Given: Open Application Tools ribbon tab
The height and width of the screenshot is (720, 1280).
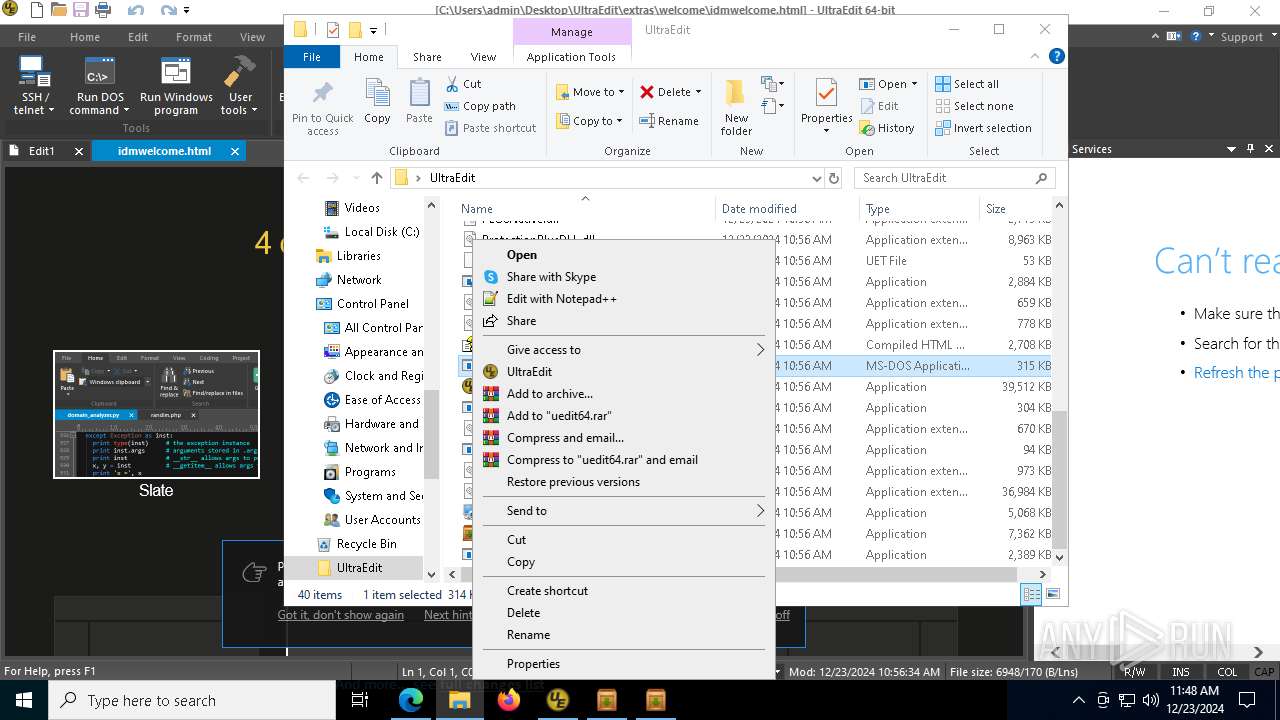Looking at the screenshot, I should 571,57.
